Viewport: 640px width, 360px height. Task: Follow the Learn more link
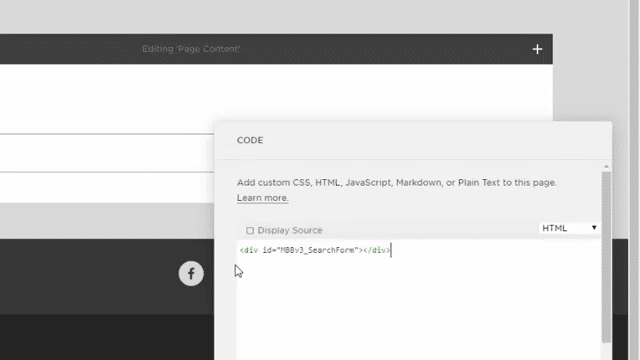pyautogui.click(x=262, y=198)
